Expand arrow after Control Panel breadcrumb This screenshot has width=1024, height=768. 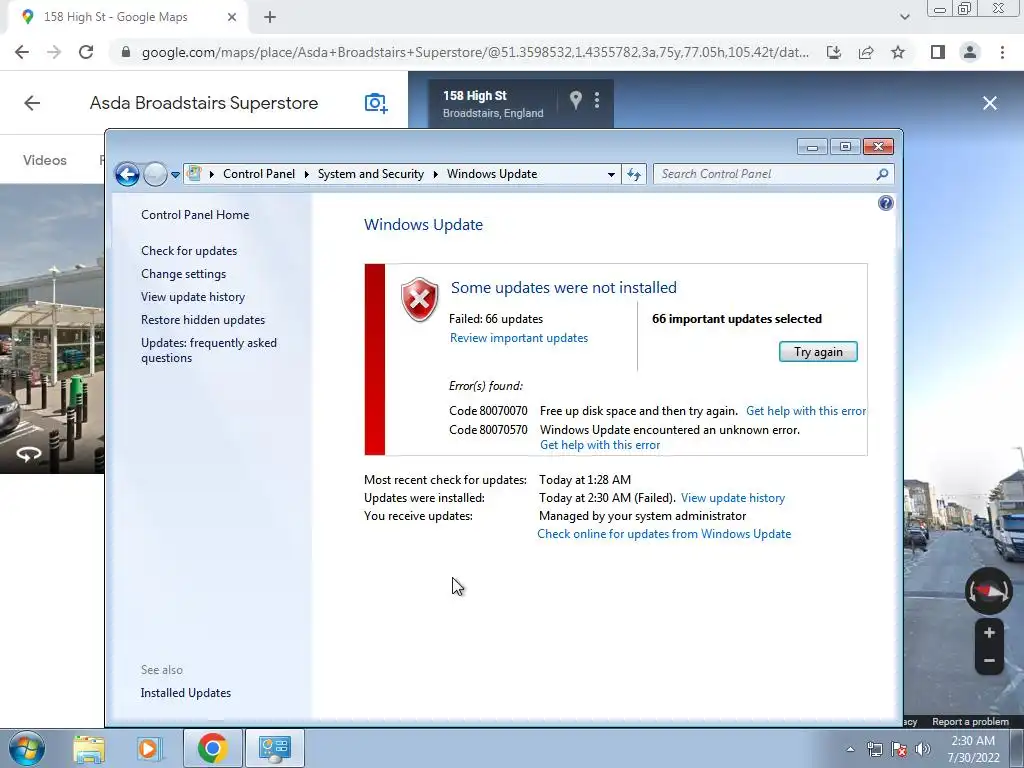pos(306,174)
